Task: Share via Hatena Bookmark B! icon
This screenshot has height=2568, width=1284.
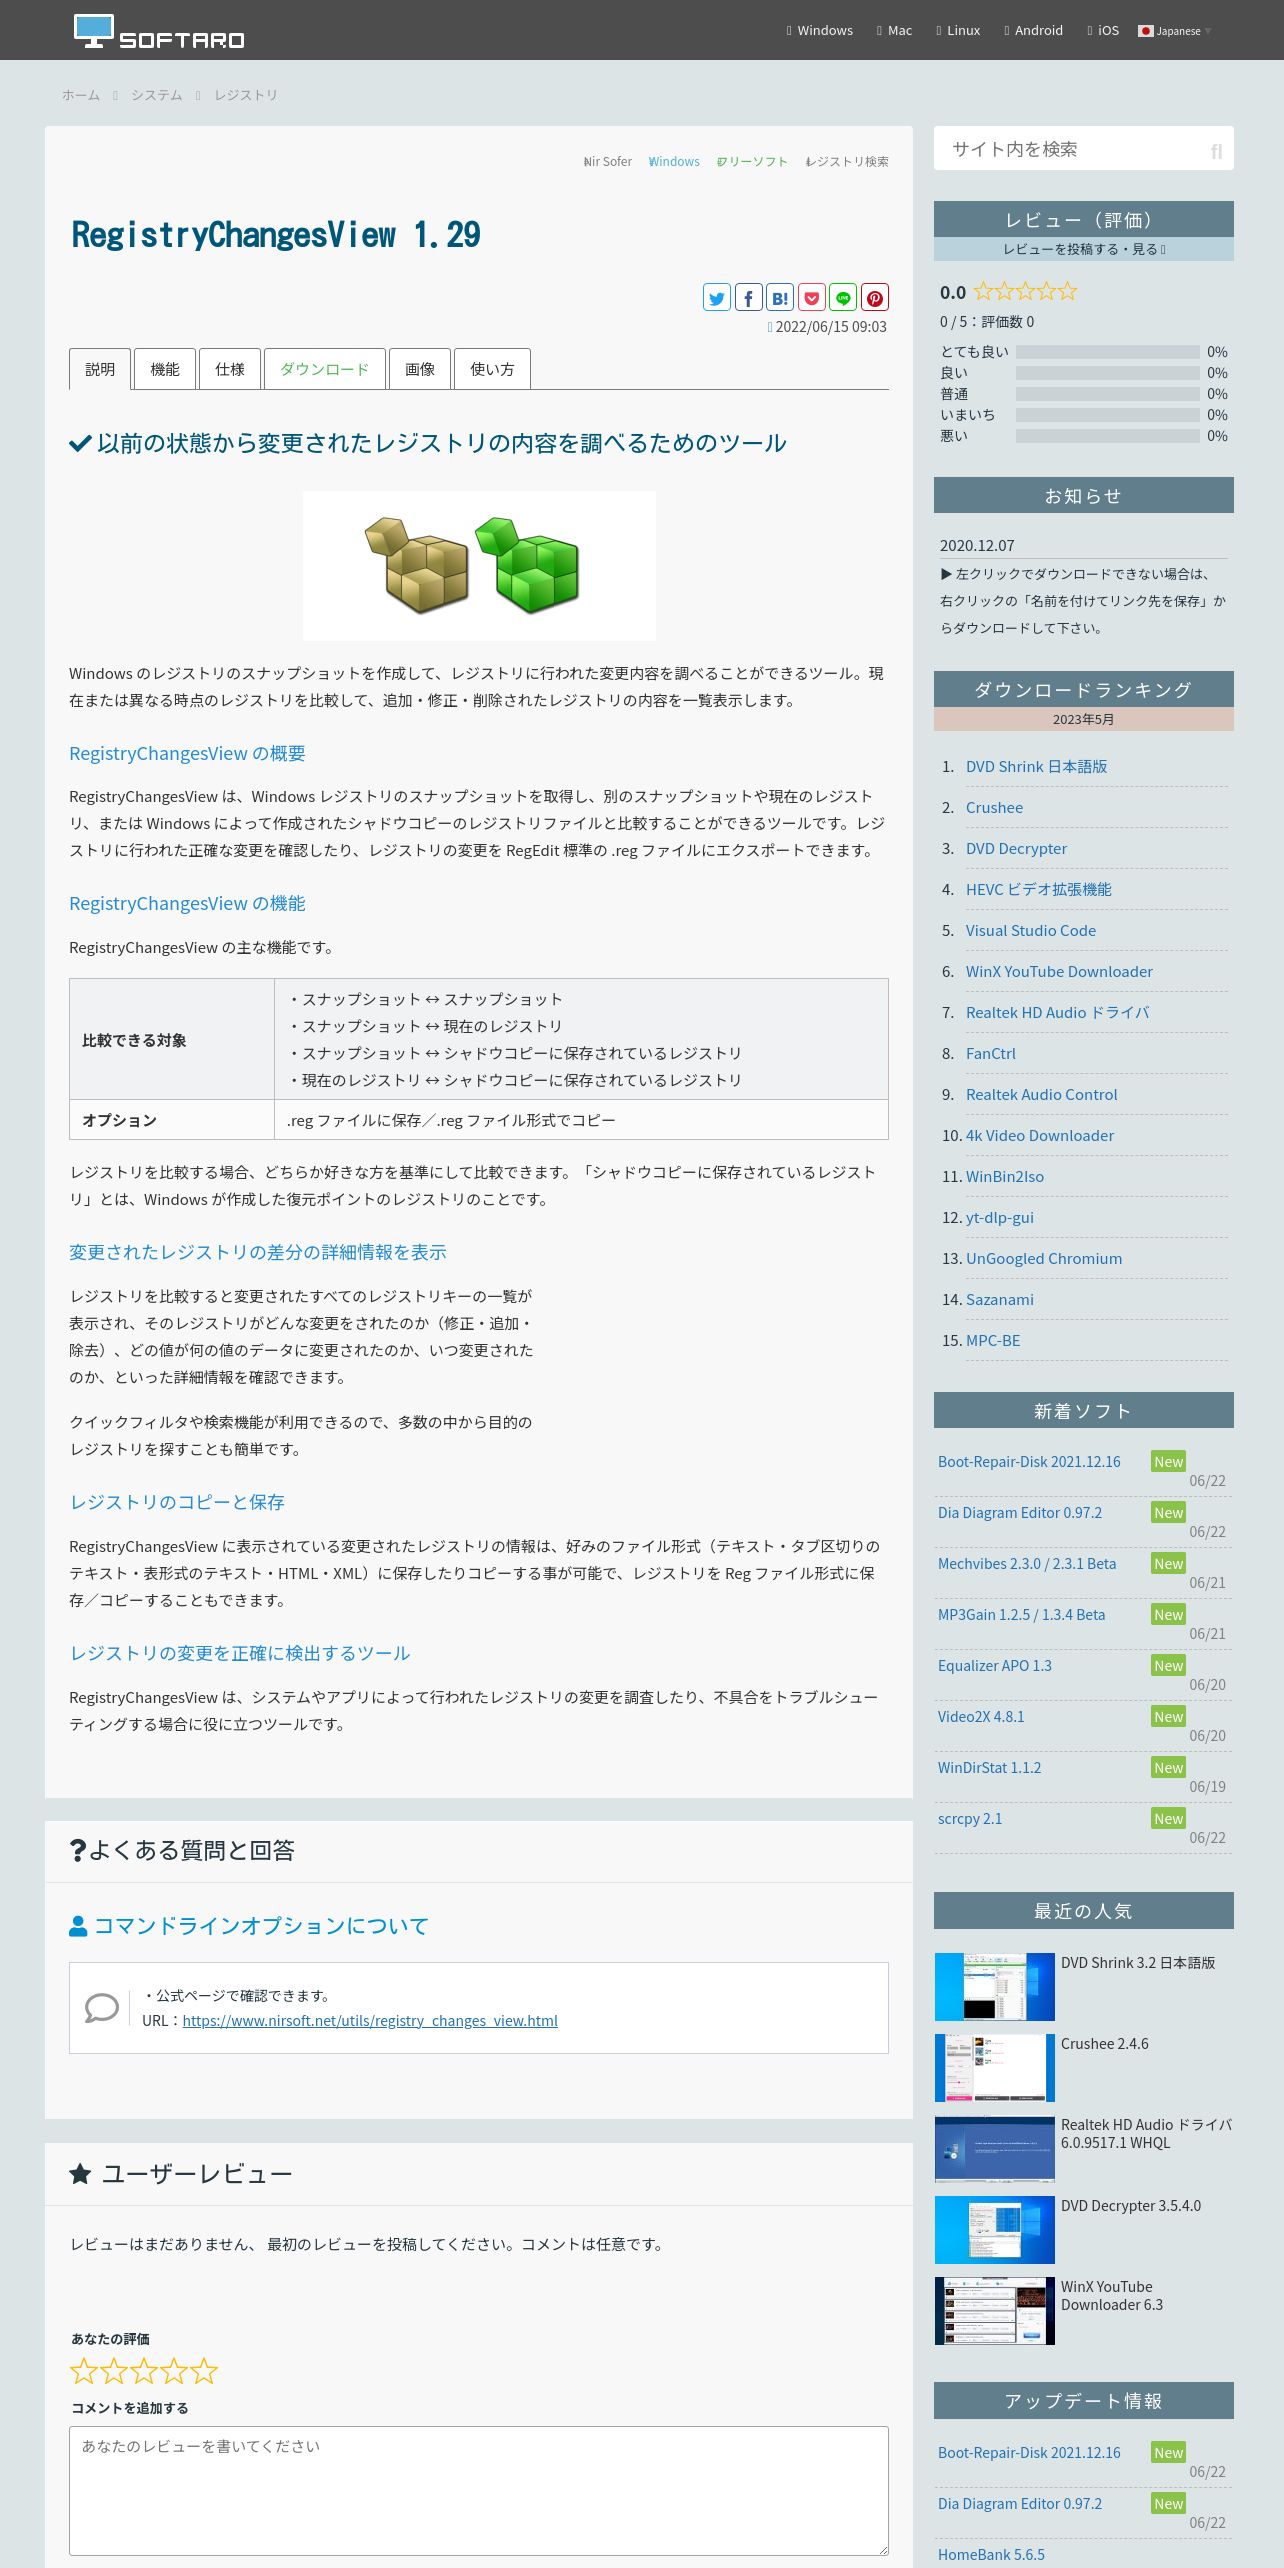Action: tap(780, 297)
